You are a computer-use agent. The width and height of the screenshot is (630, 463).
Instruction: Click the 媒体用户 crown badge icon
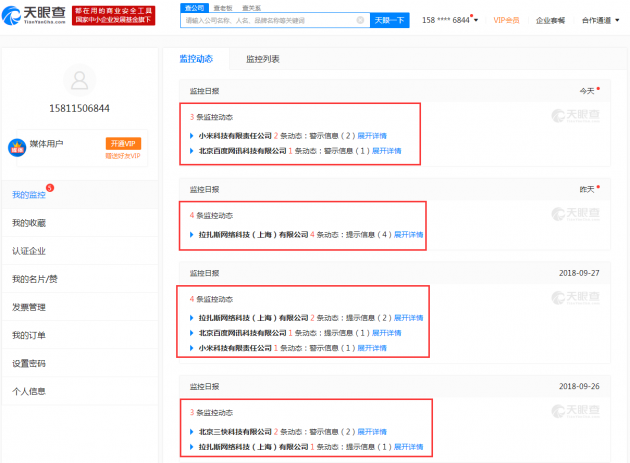click(x=17, y=148)
